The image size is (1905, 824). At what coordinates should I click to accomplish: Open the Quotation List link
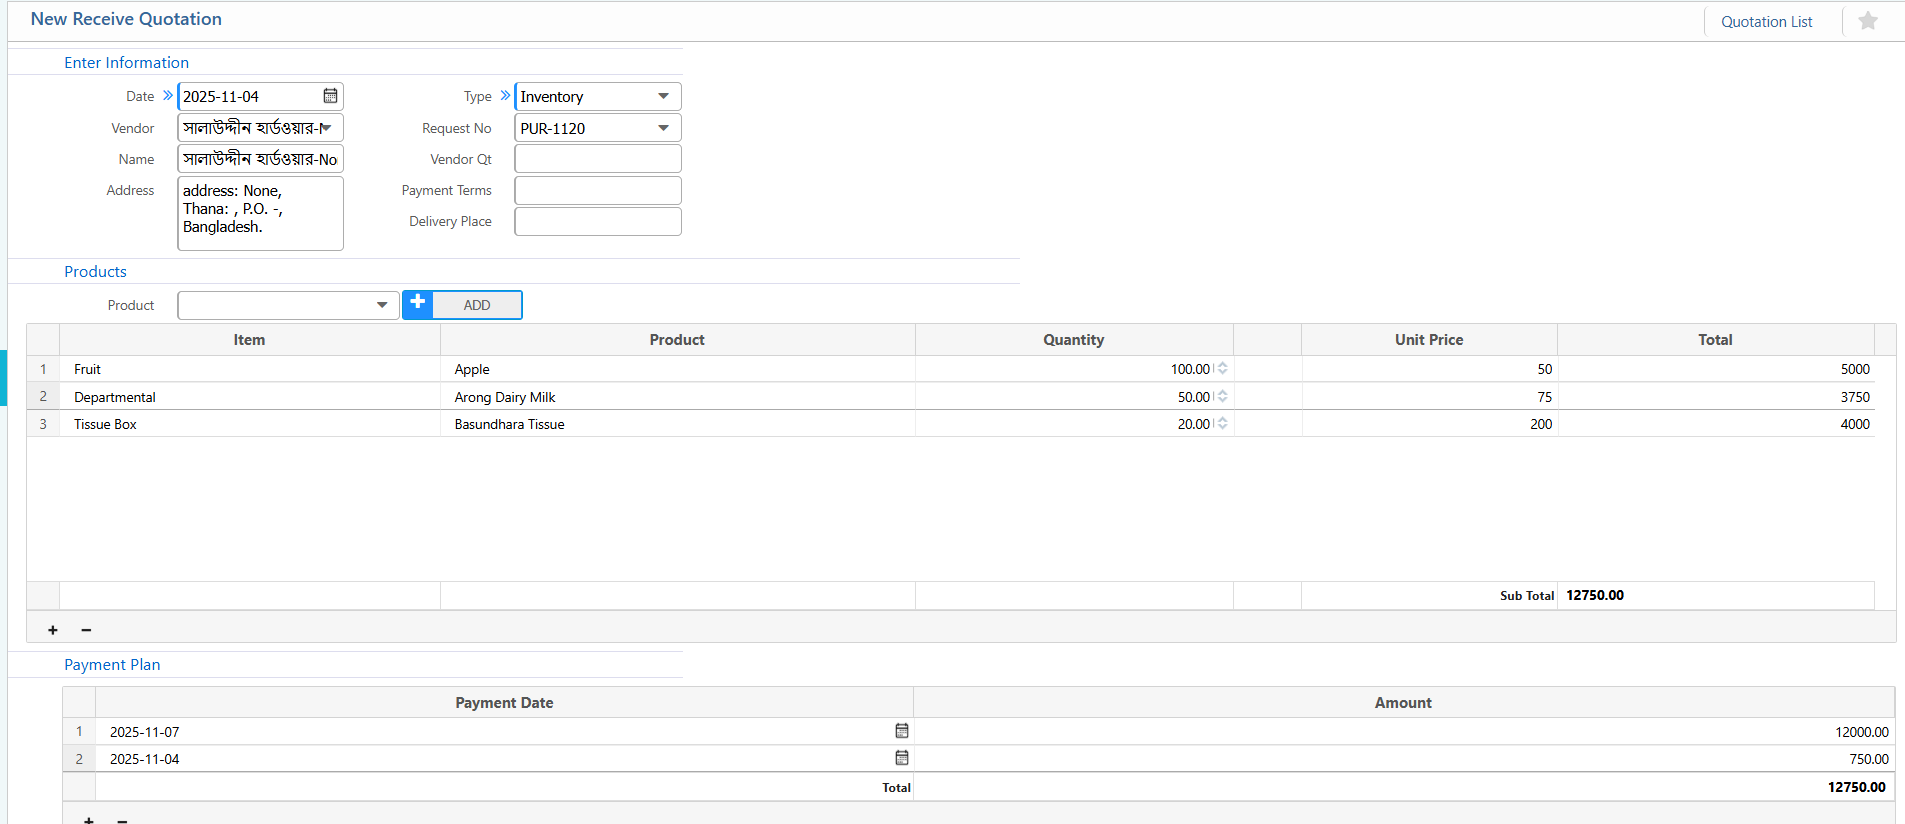pos(1766,22)
